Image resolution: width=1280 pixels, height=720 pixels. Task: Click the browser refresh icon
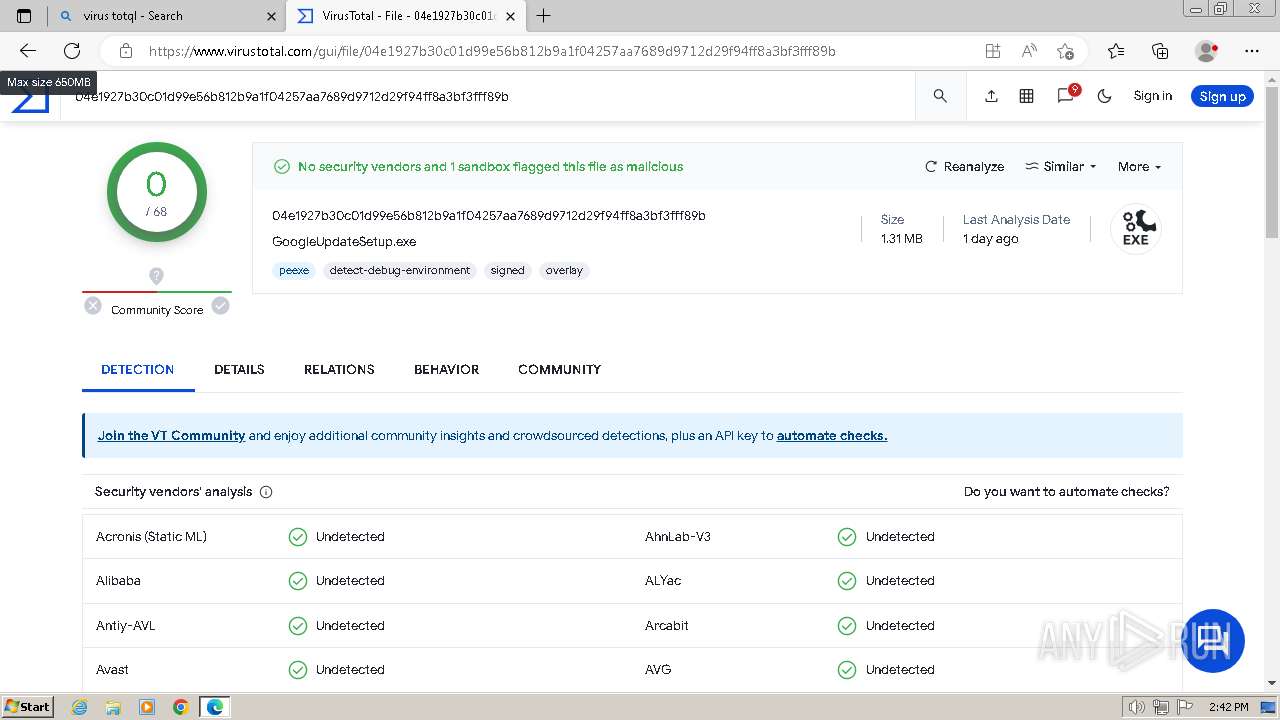click(x=72, y=51)
